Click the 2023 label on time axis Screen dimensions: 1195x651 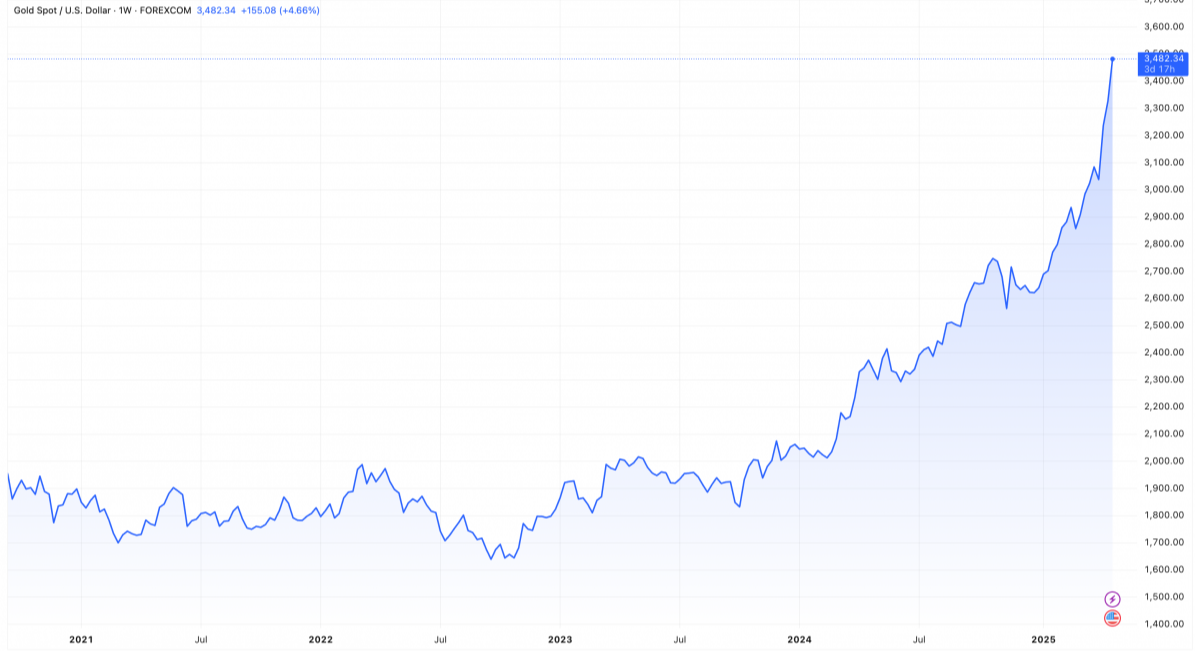coord(560,639)
